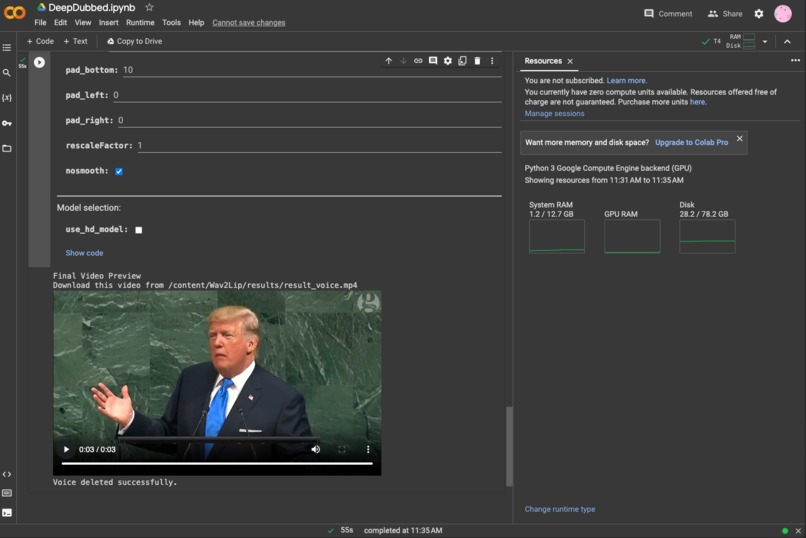This screenshot has width=806, height=538.
Task: Click the pad_bottom input field
Action: [x=312, y=70]
